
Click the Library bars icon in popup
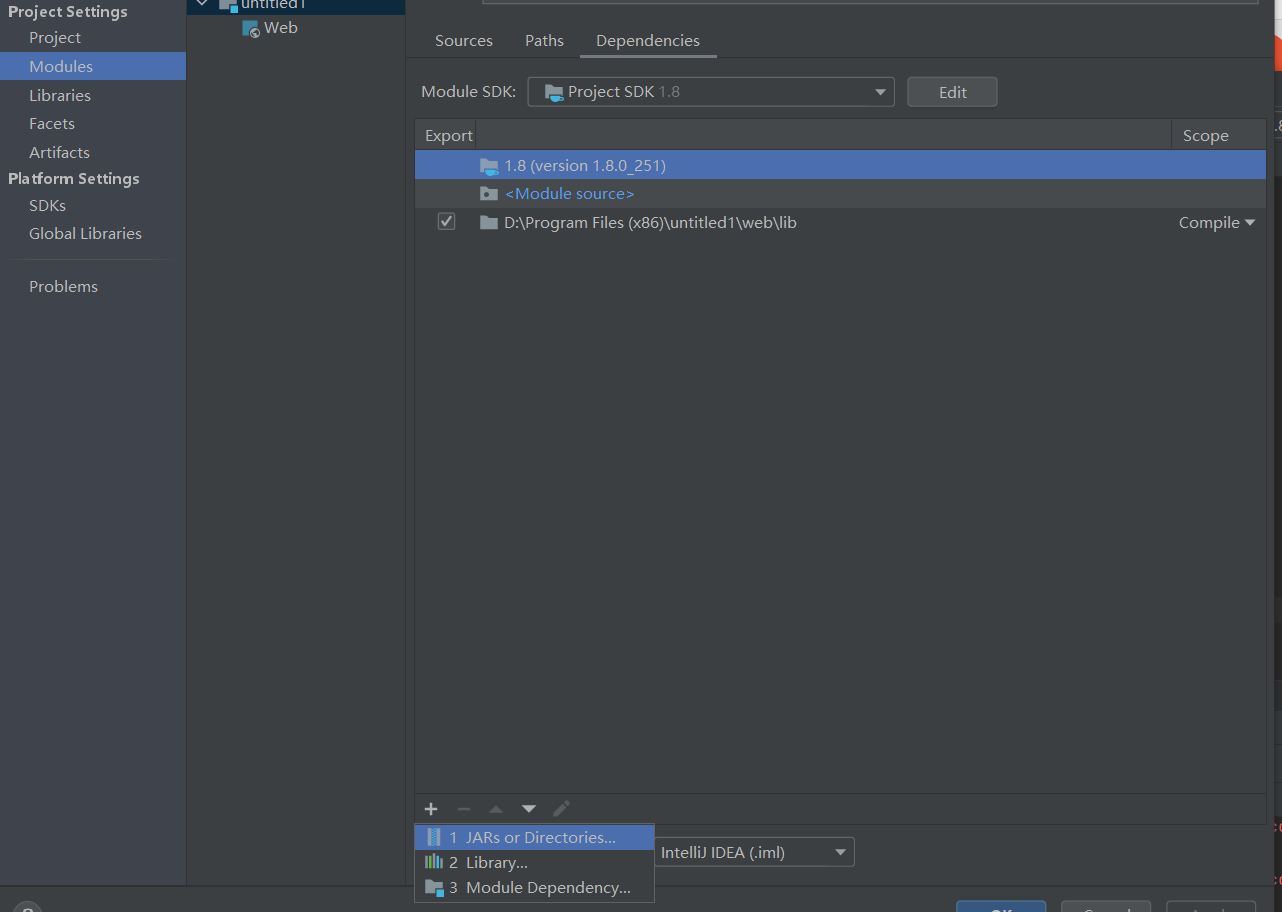(x=434, y=862)
